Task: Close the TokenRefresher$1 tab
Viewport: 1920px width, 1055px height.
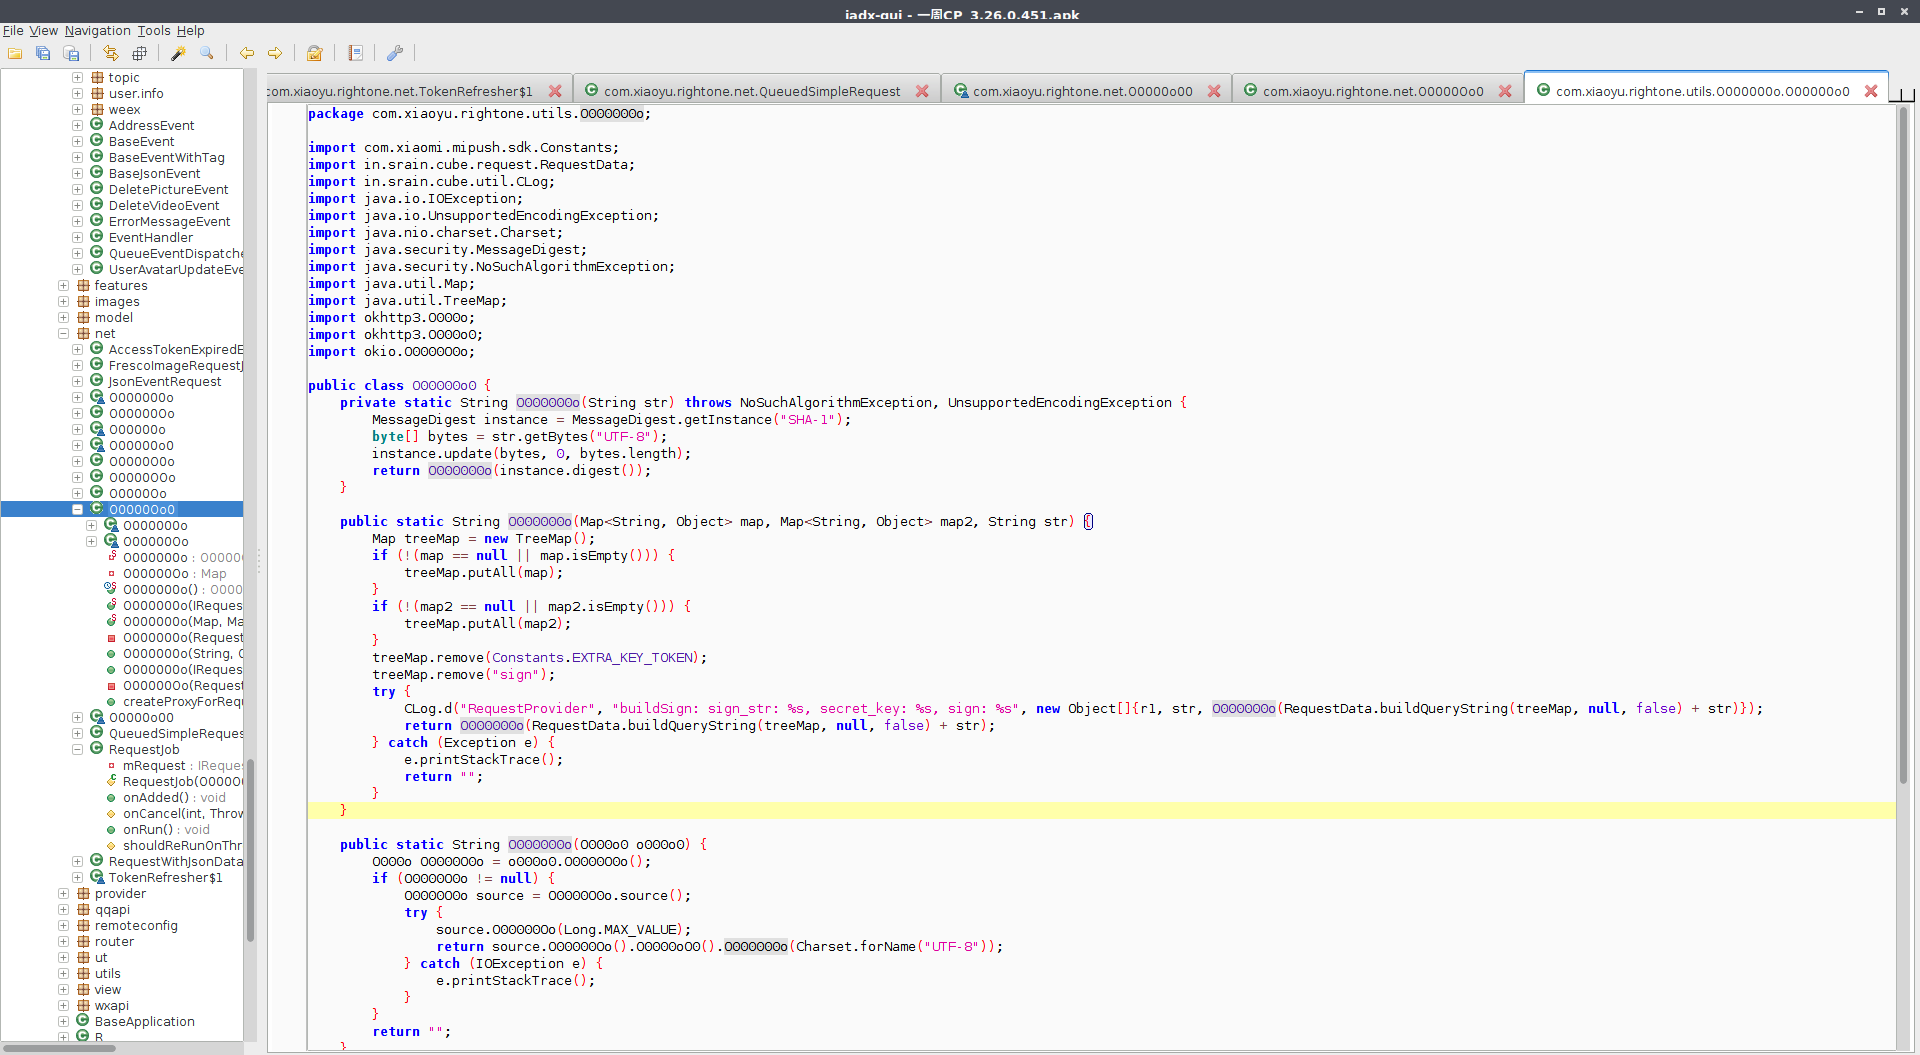Action: (555, 91)
